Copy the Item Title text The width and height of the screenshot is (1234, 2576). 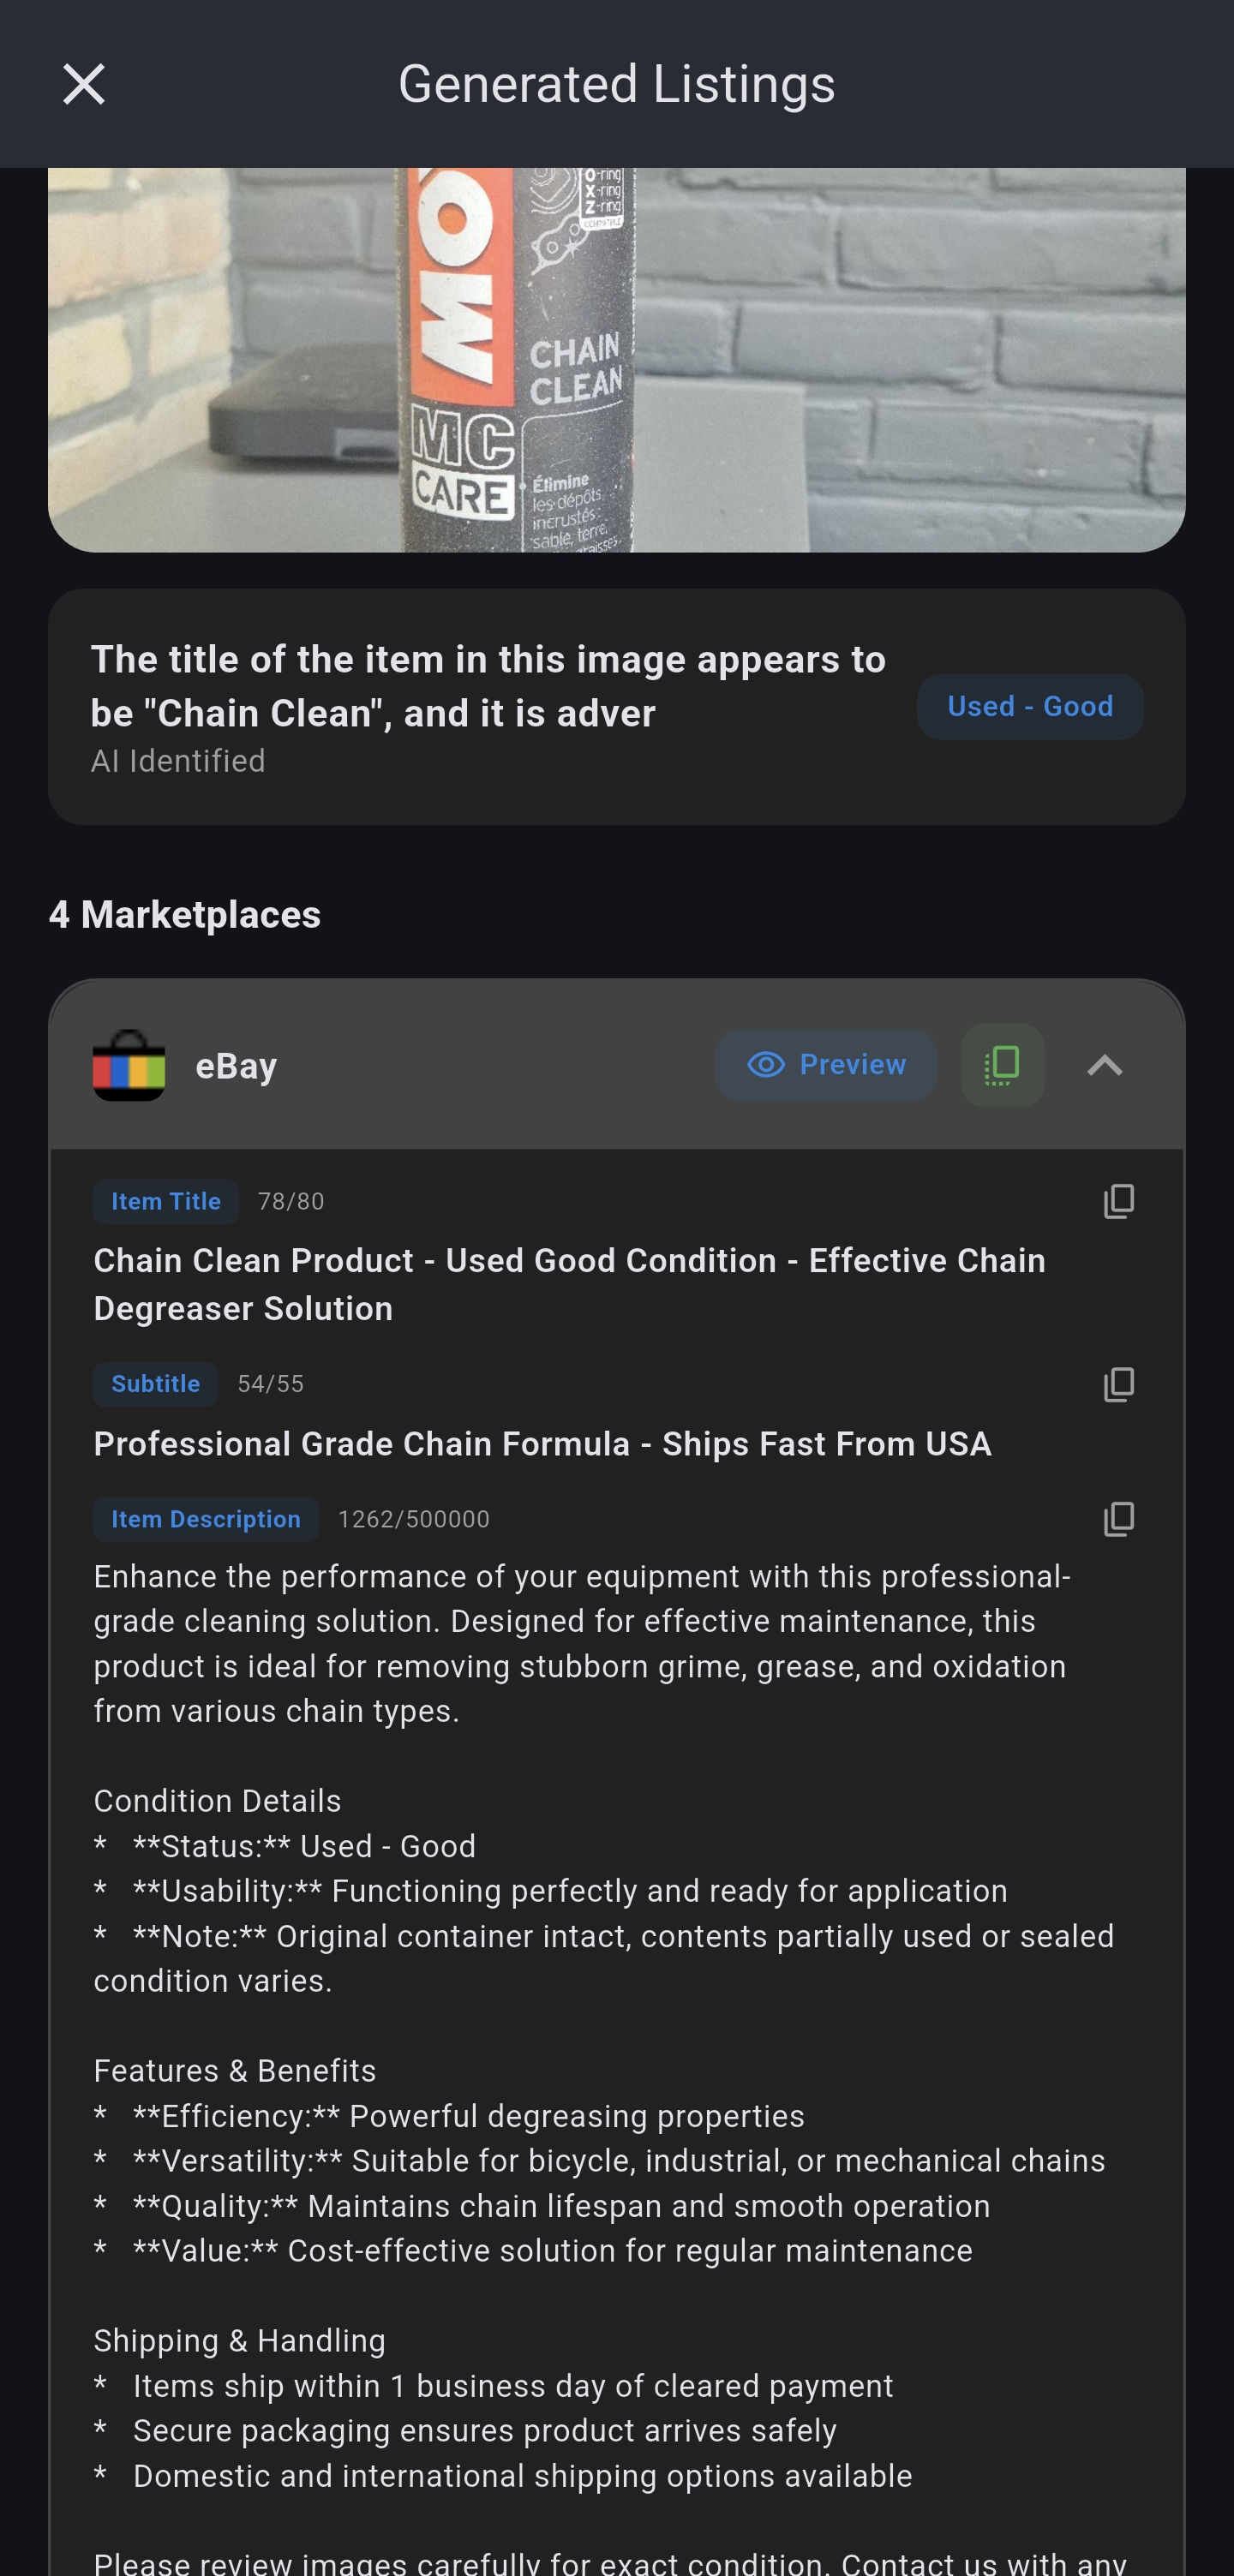pos(1118,1201)
